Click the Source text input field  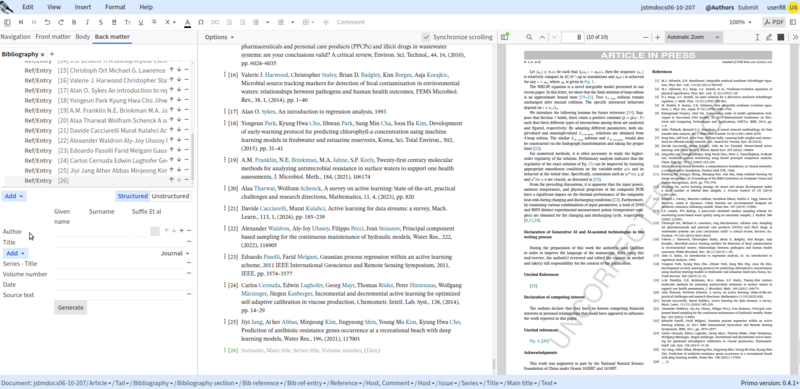(x=119, y=295)
